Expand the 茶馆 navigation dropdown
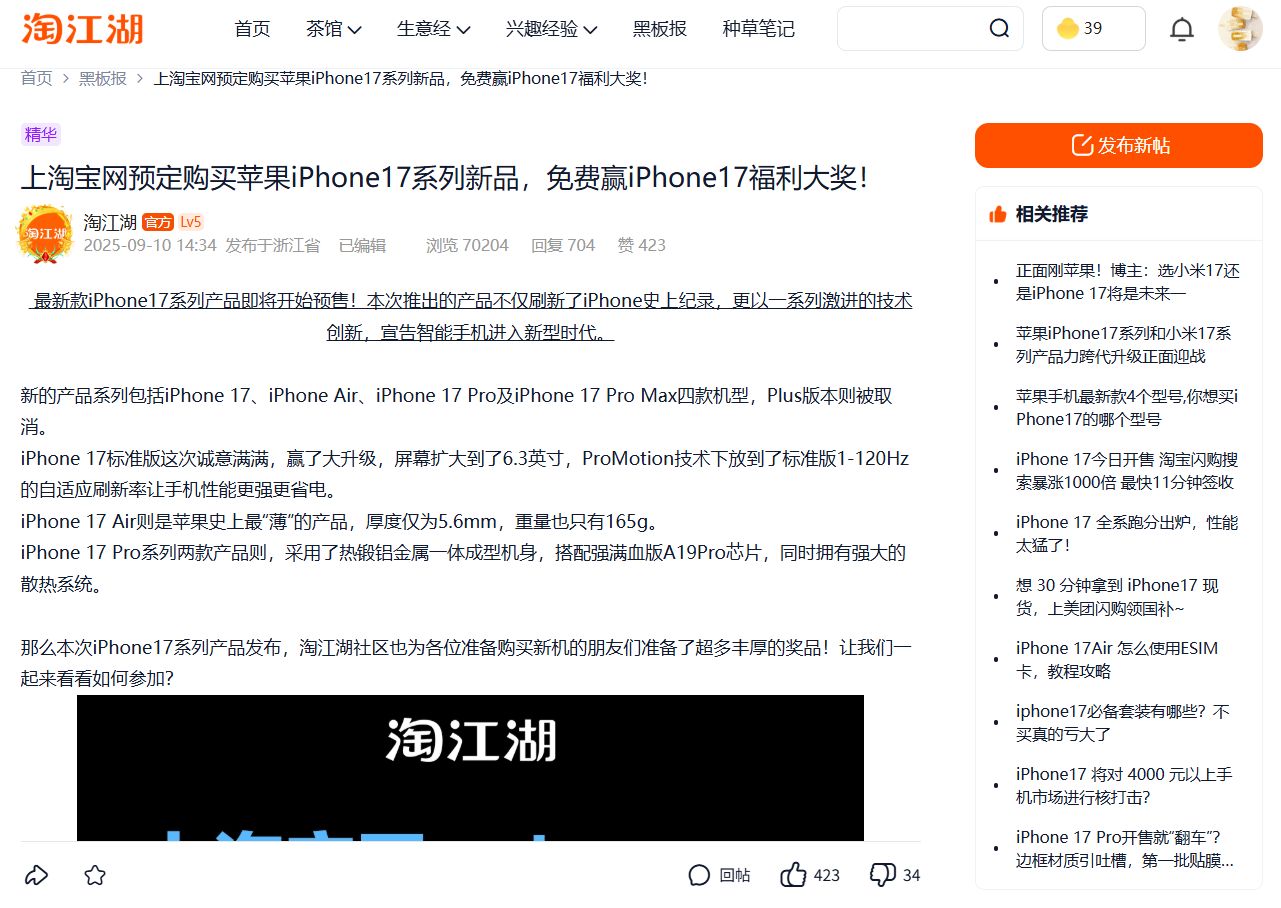The image size is (1281, 908). click(333, 29)
